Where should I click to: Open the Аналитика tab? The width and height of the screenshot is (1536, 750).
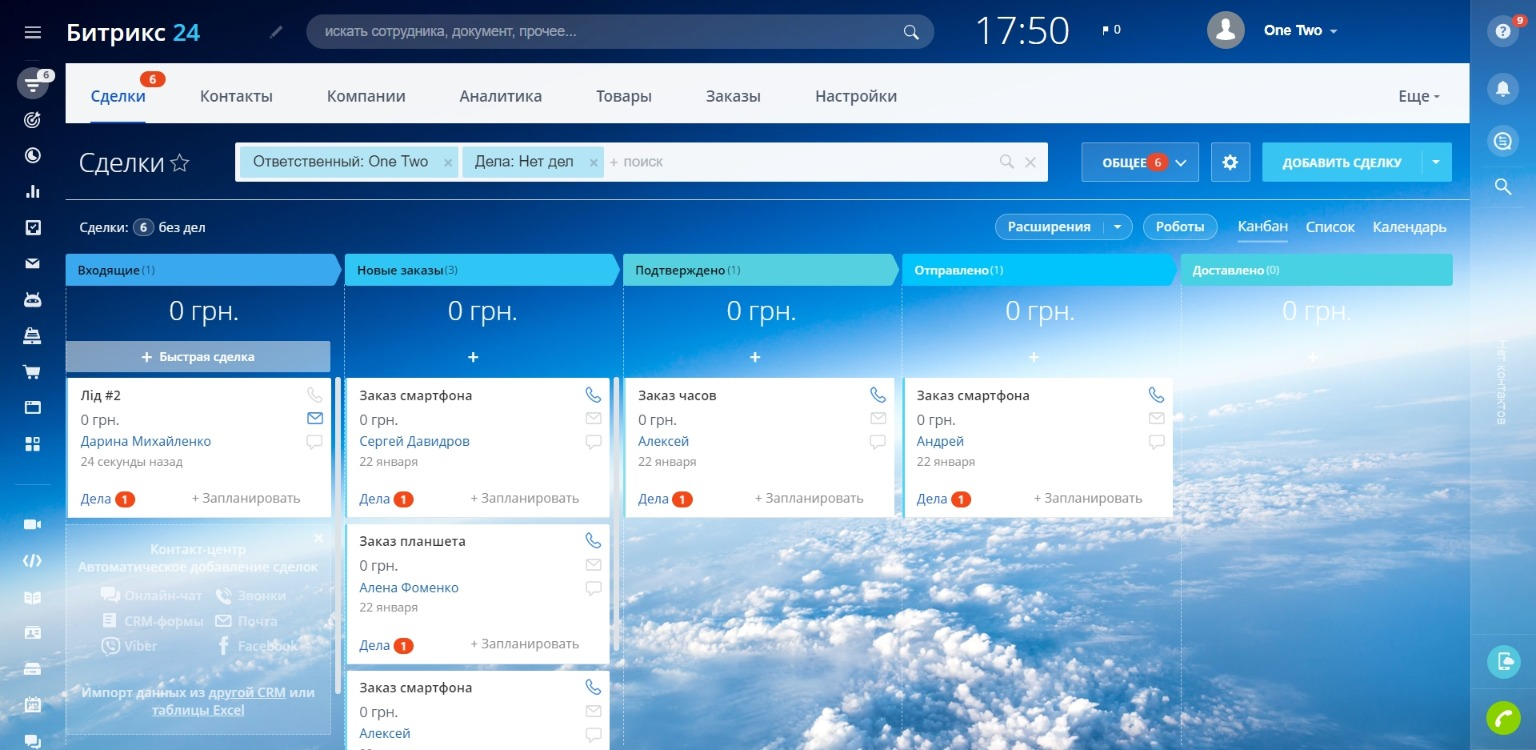click(501, 97)
